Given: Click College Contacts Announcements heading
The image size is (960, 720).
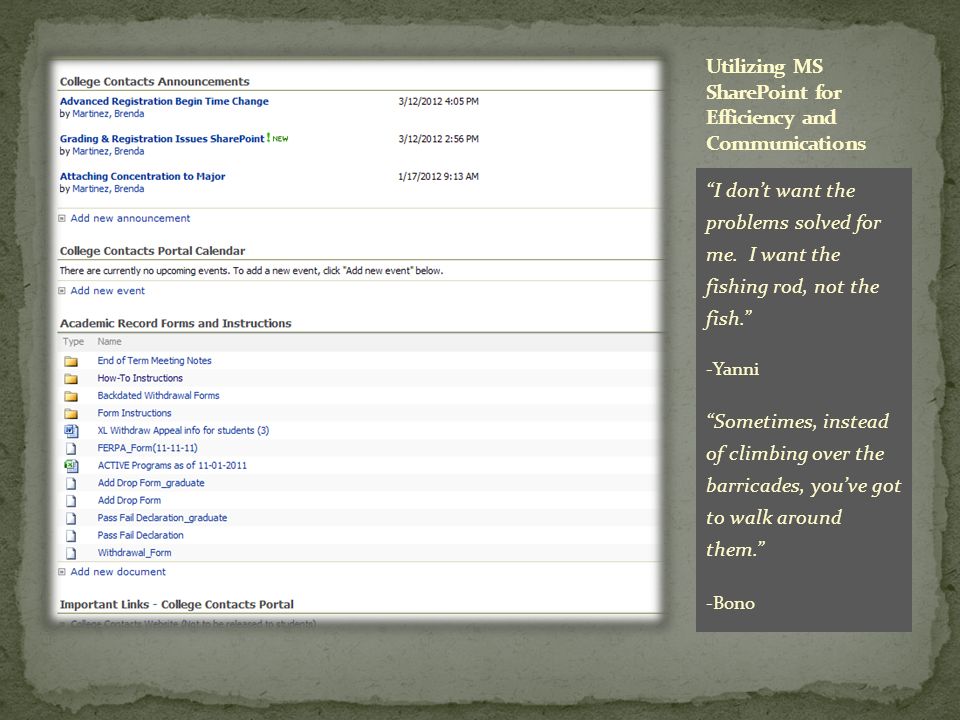Looking at the screenshot, I should click(155, 81).
